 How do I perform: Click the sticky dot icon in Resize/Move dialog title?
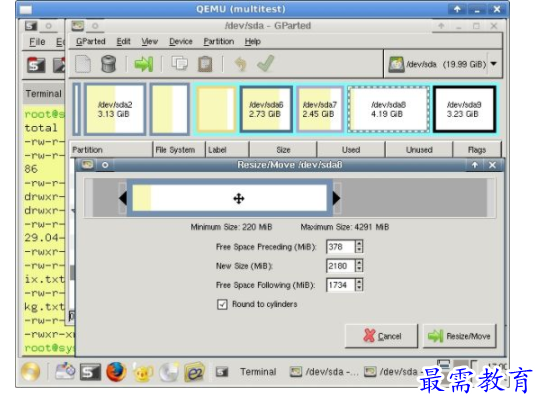[105, 165]
